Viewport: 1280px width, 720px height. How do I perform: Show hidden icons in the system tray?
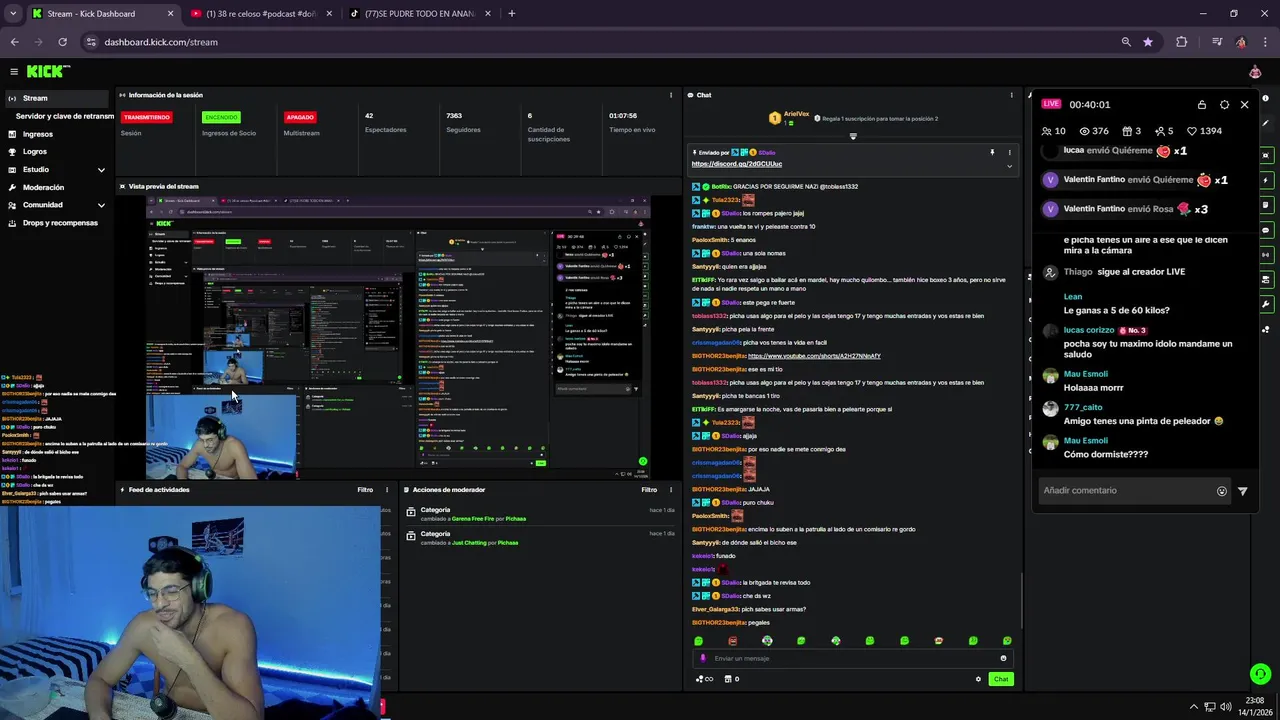pyautogui.click(x=1193, y=707)
